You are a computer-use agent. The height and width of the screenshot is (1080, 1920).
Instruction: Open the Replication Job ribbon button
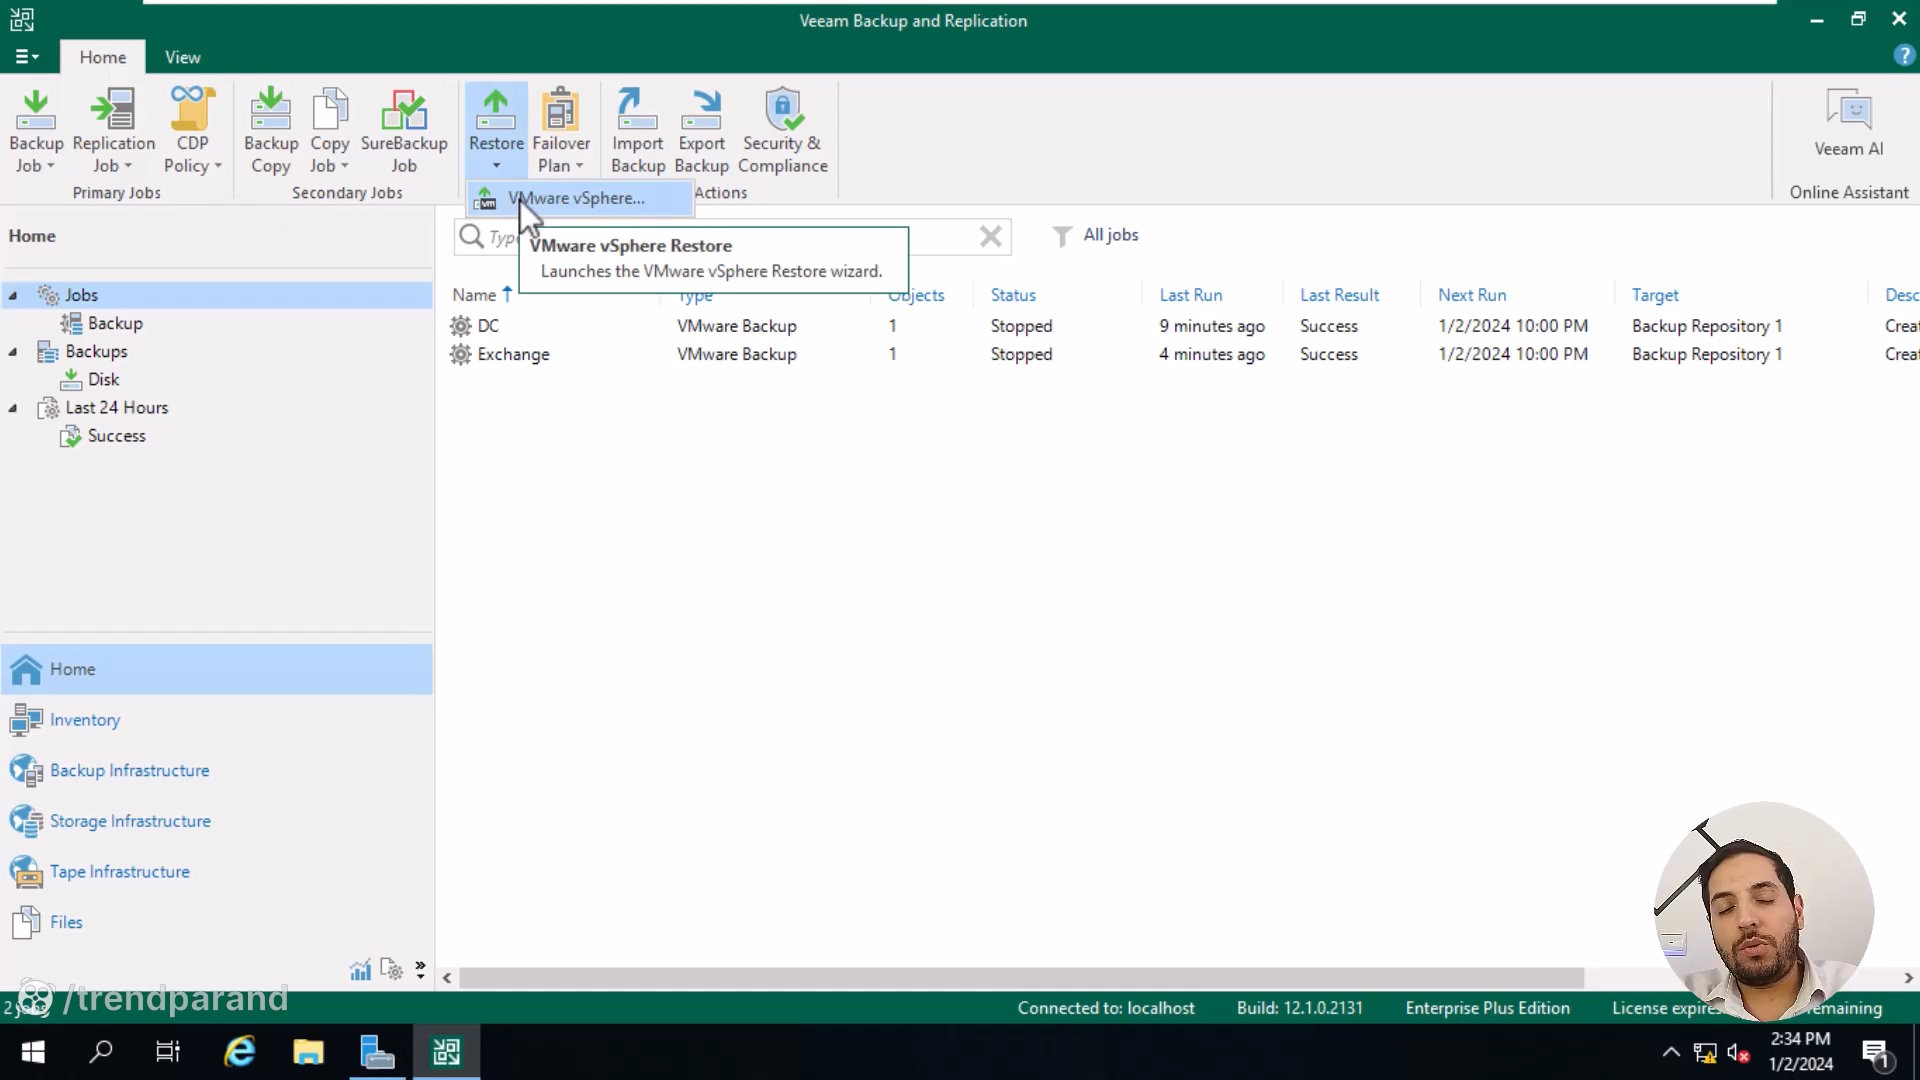[113, 130]
